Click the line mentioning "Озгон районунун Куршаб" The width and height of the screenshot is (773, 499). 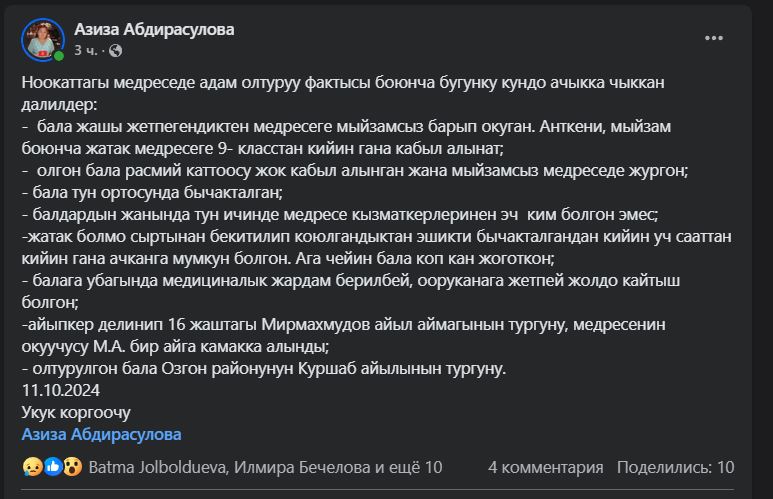click(x=264, y=368)
